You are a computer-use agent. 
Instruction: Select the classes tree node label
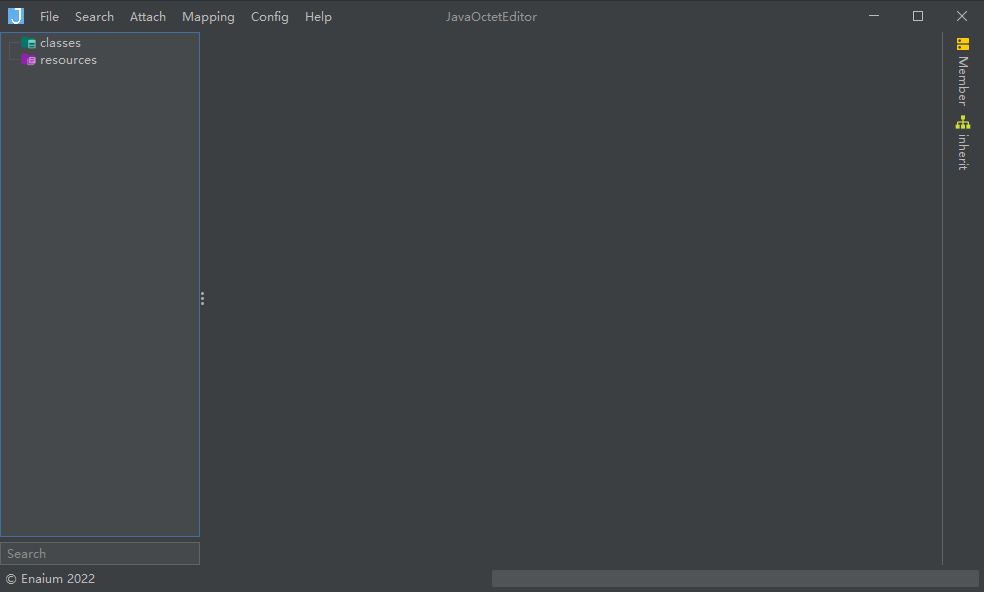pyautogui.click(x=60, y=43)
